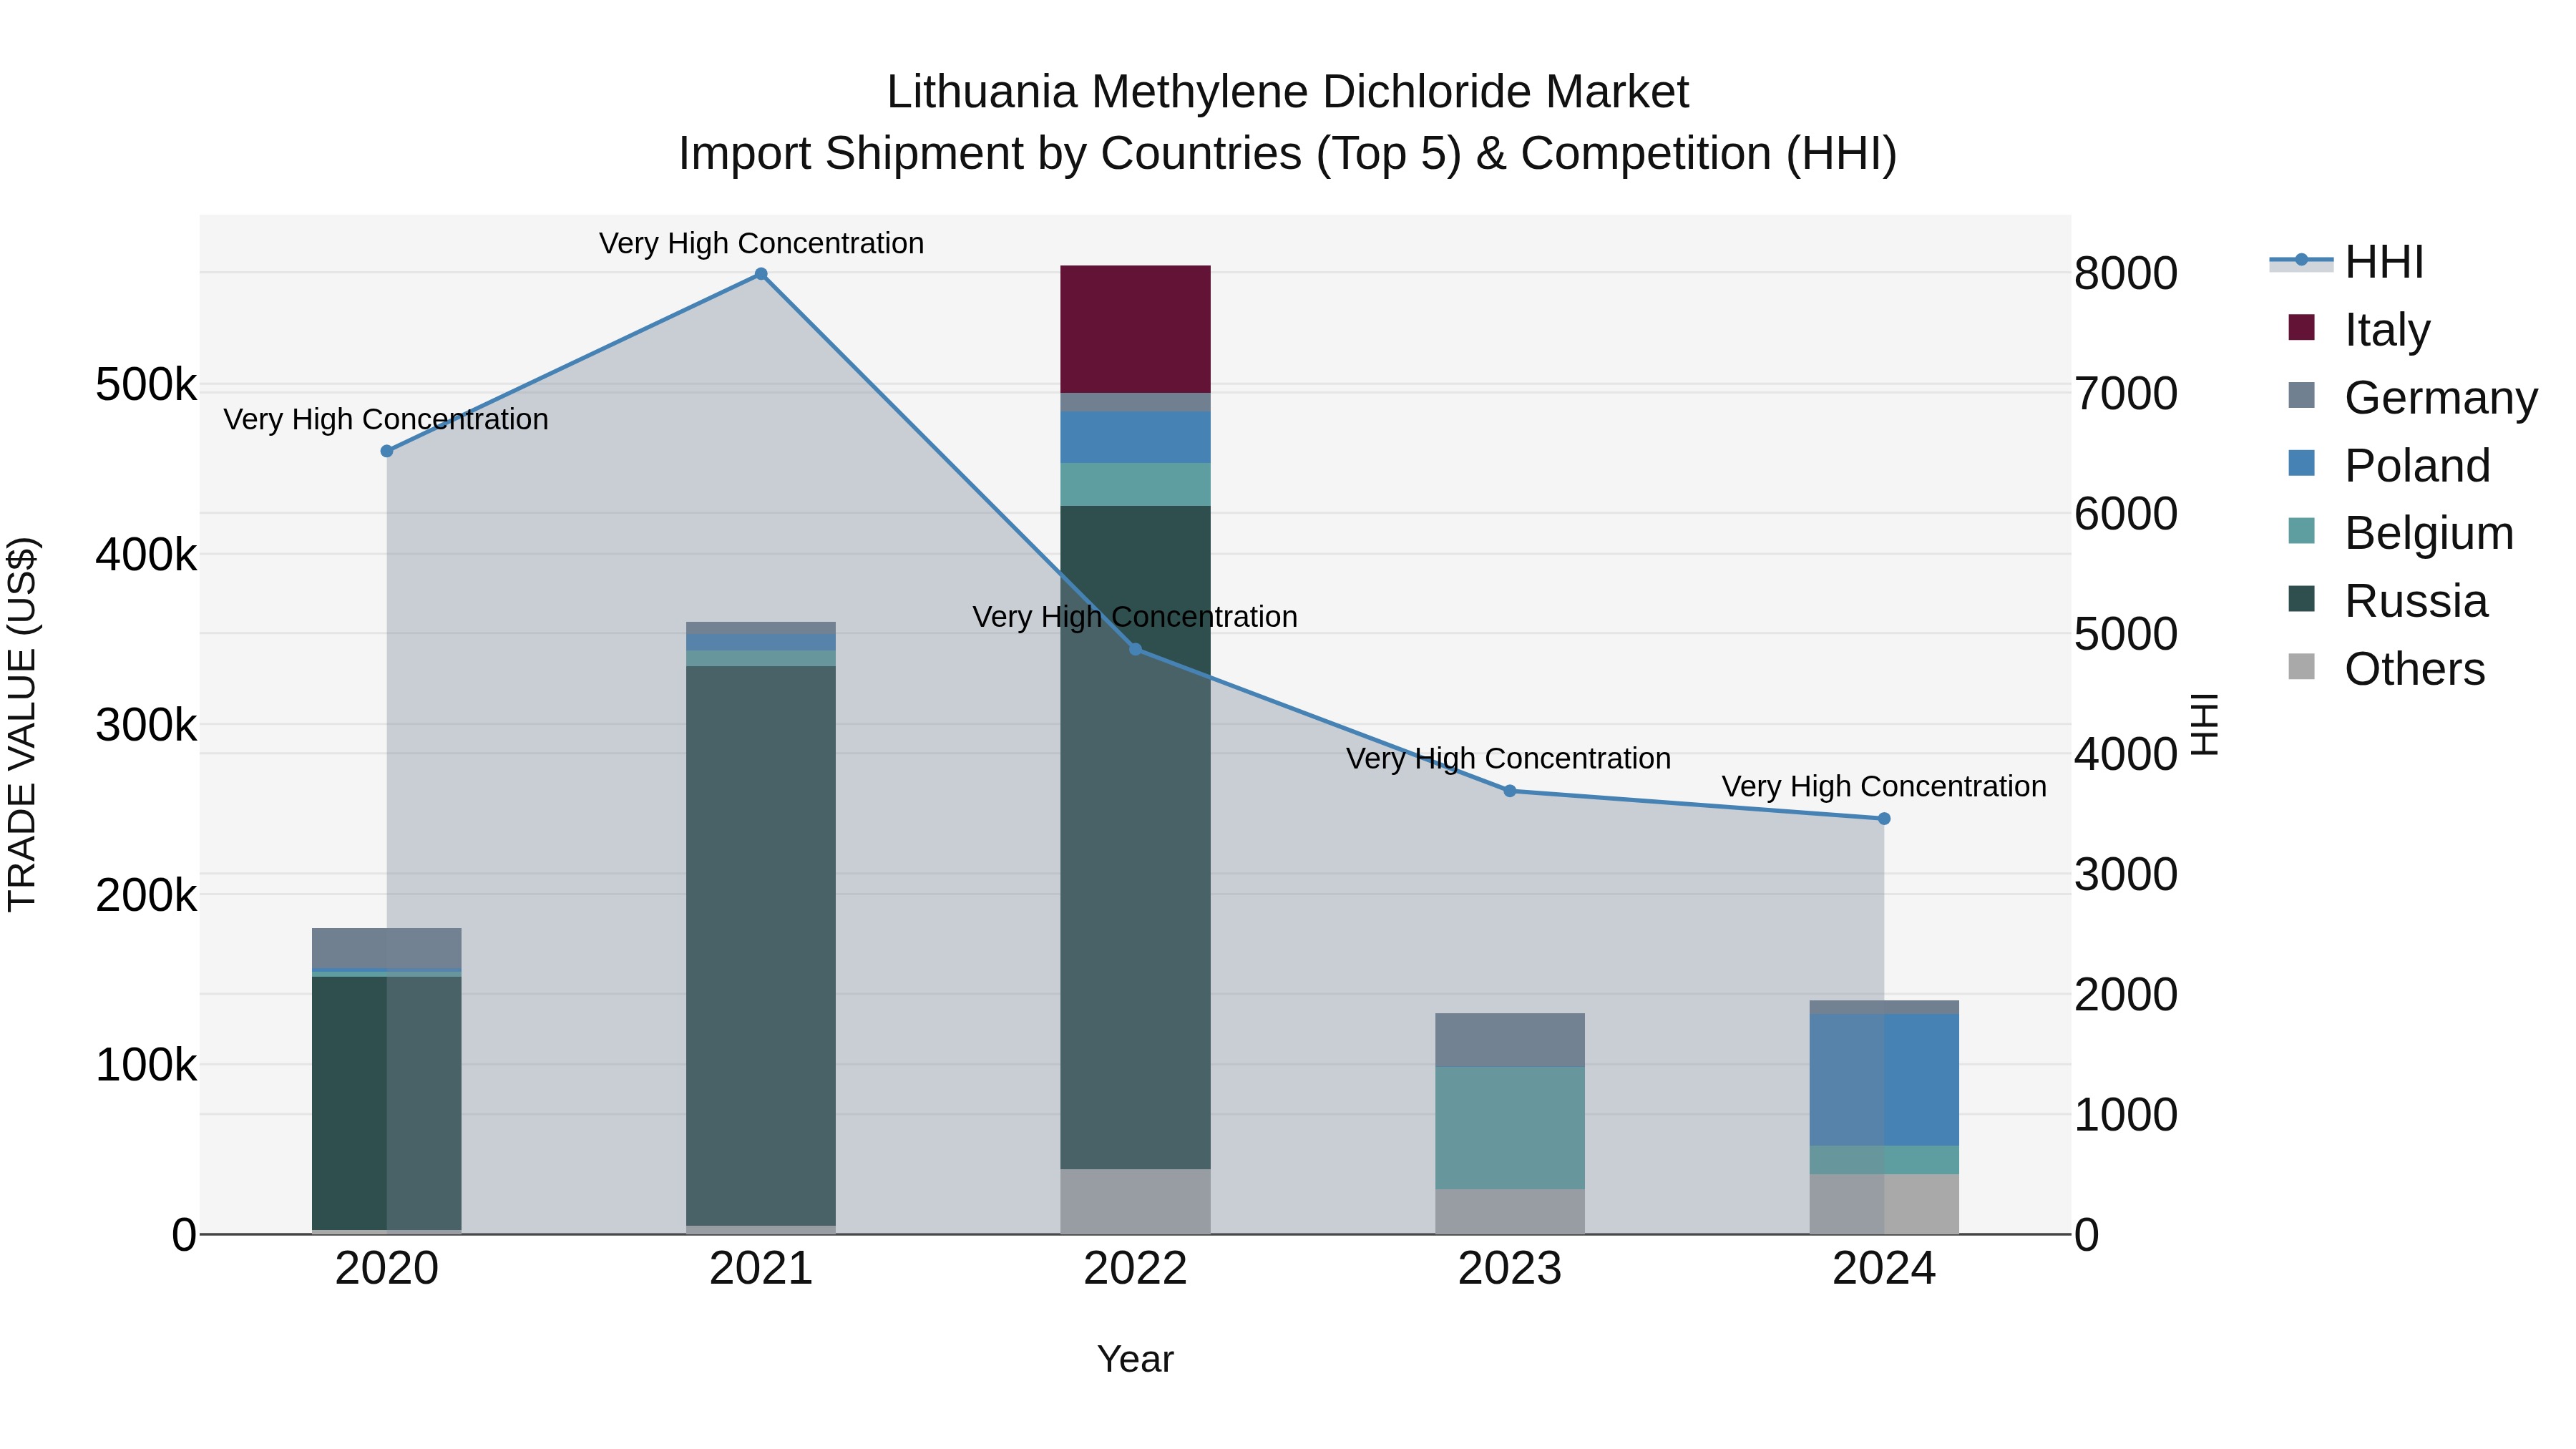
Task: Click the TRADE VALUE (US$) axis title
Action: coord(22,725)
